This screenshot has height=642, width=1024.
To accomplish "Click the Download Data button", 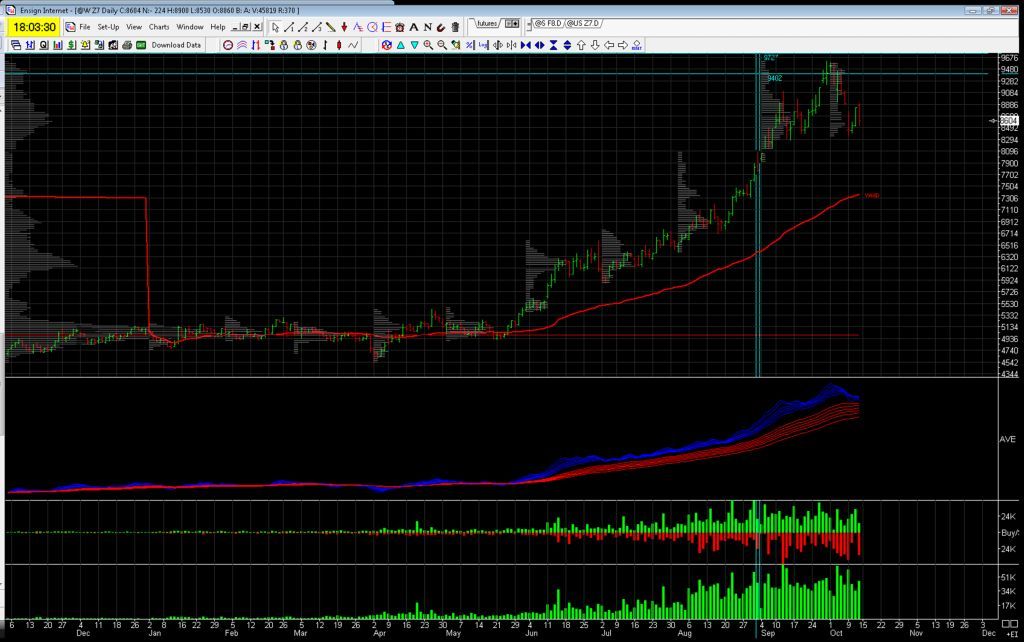I will [x=176, y=45].
